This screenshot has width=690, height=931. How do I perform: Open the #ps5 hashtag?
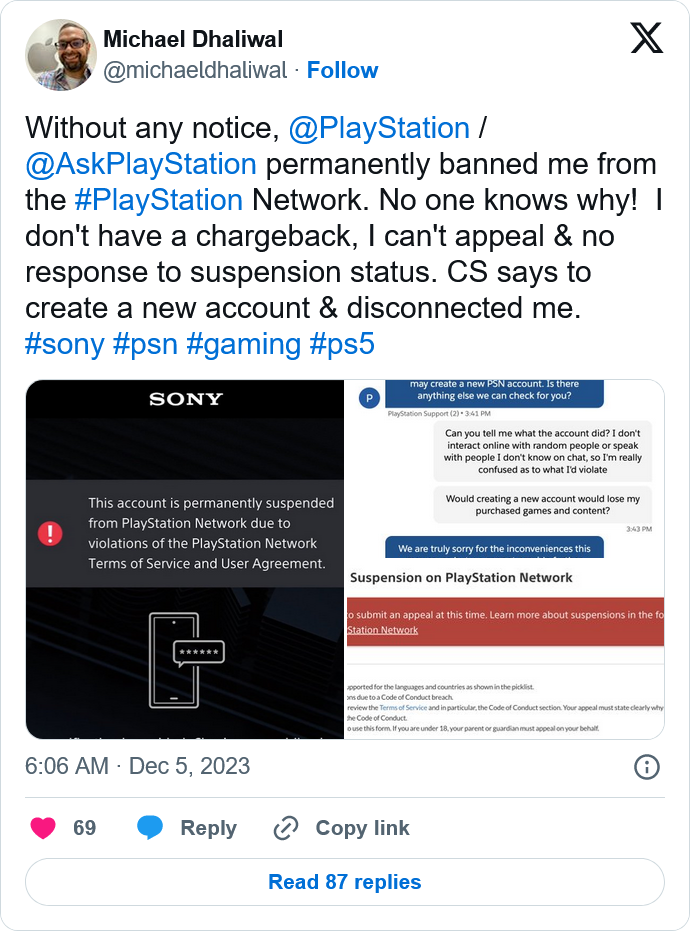(342, 344)
